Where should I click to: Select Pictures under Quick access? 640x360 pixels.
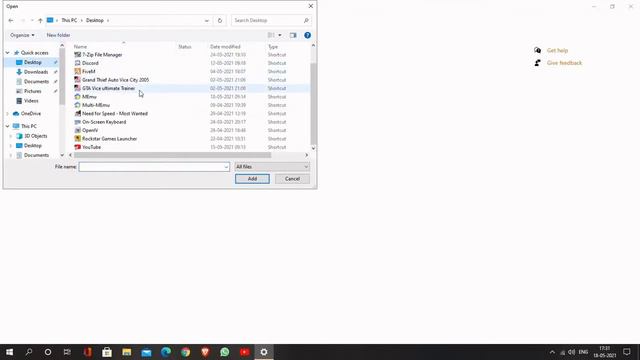click(x=33, y=91)
